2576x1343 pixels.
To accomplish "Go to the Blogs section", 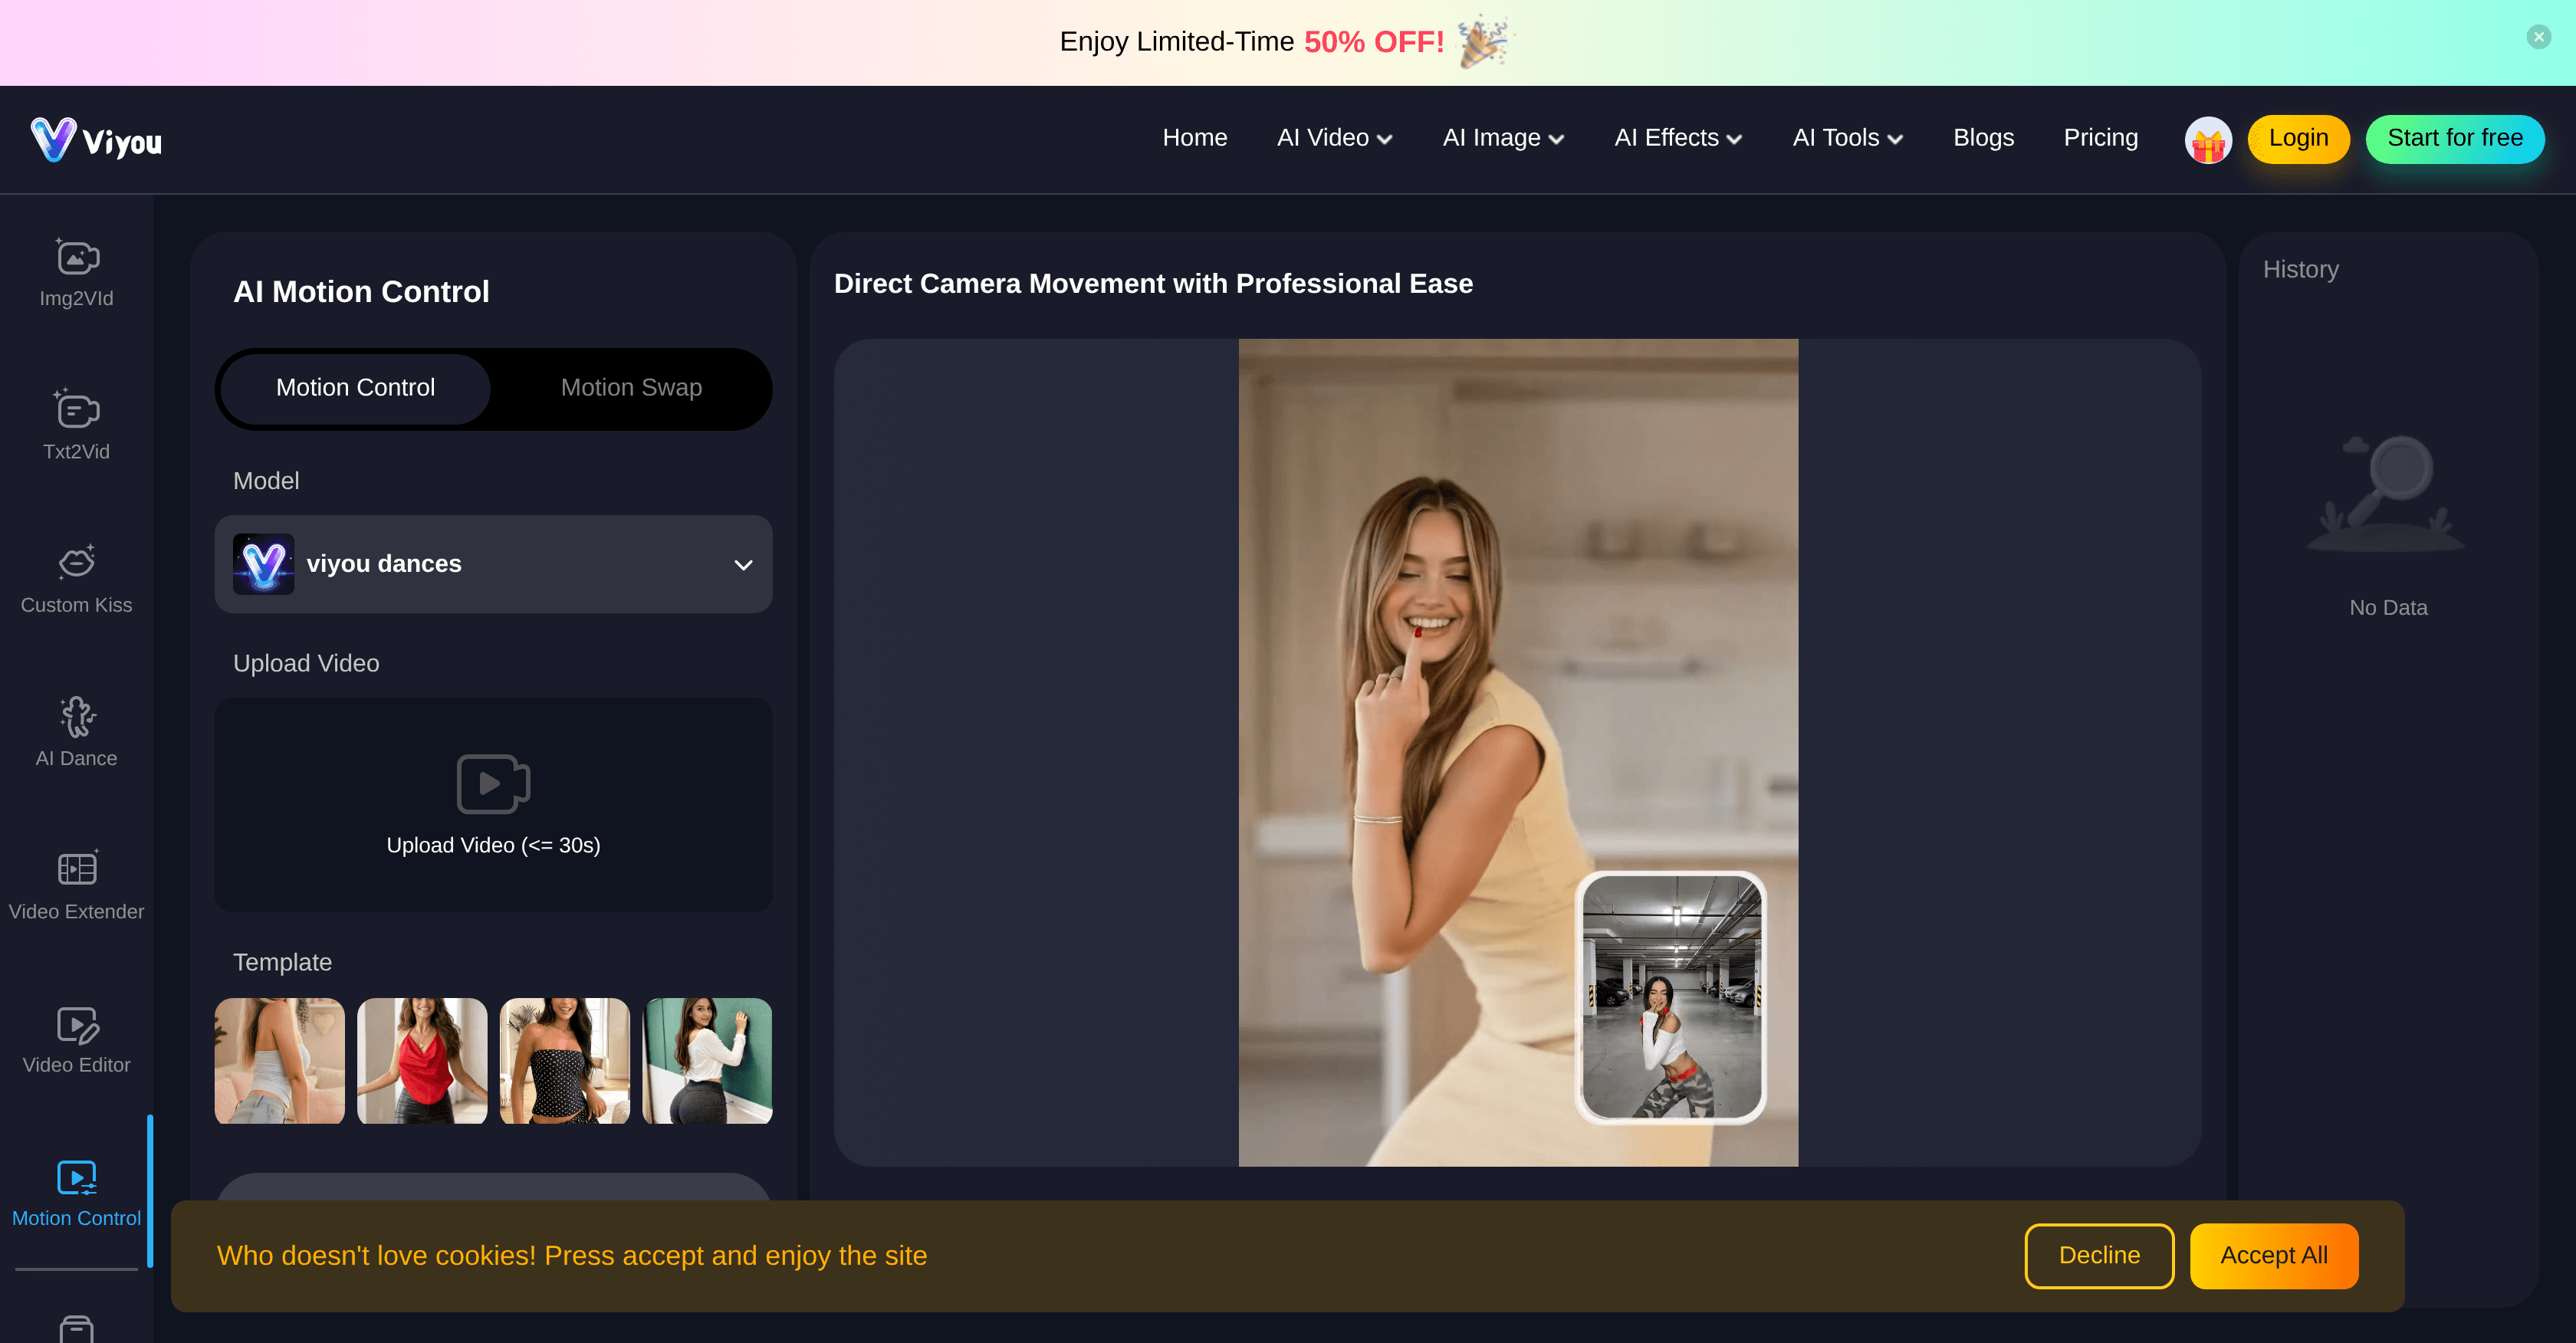I will coord(1983,138).
